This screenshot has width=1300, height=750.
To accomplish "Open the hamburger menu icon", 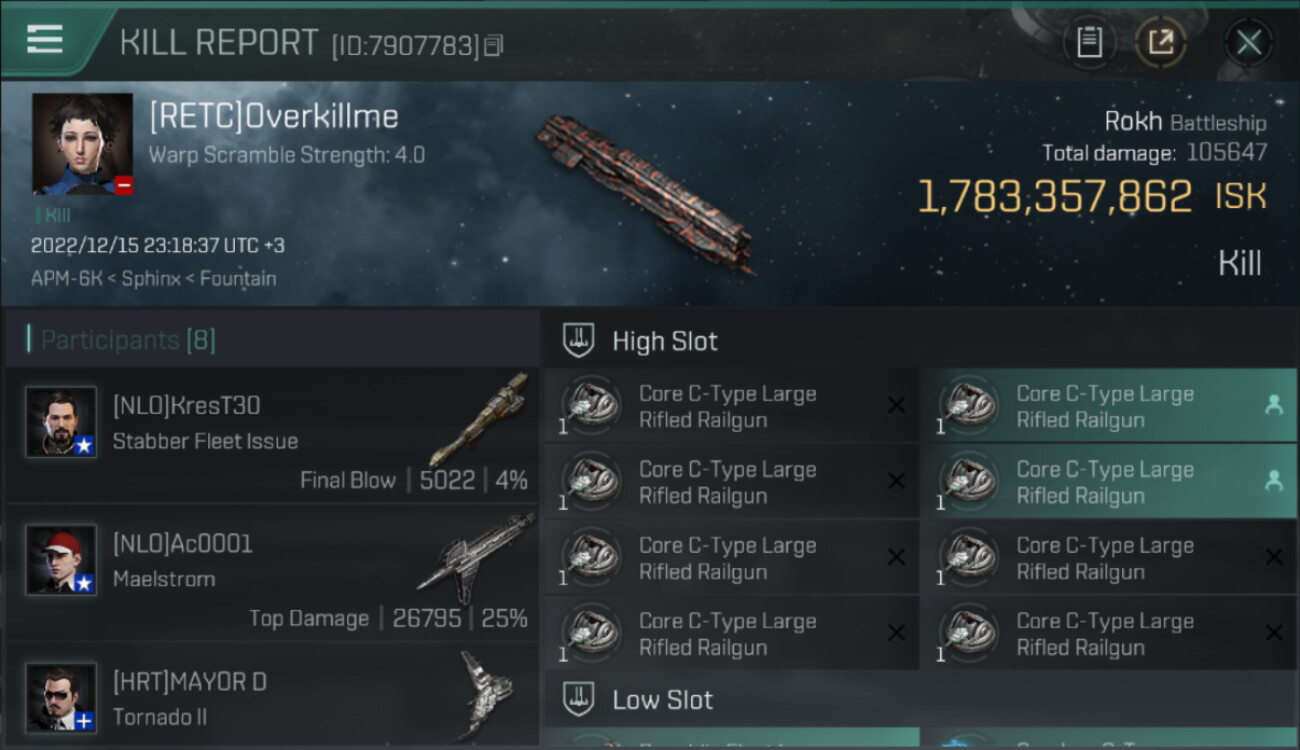I will [45, 39].
